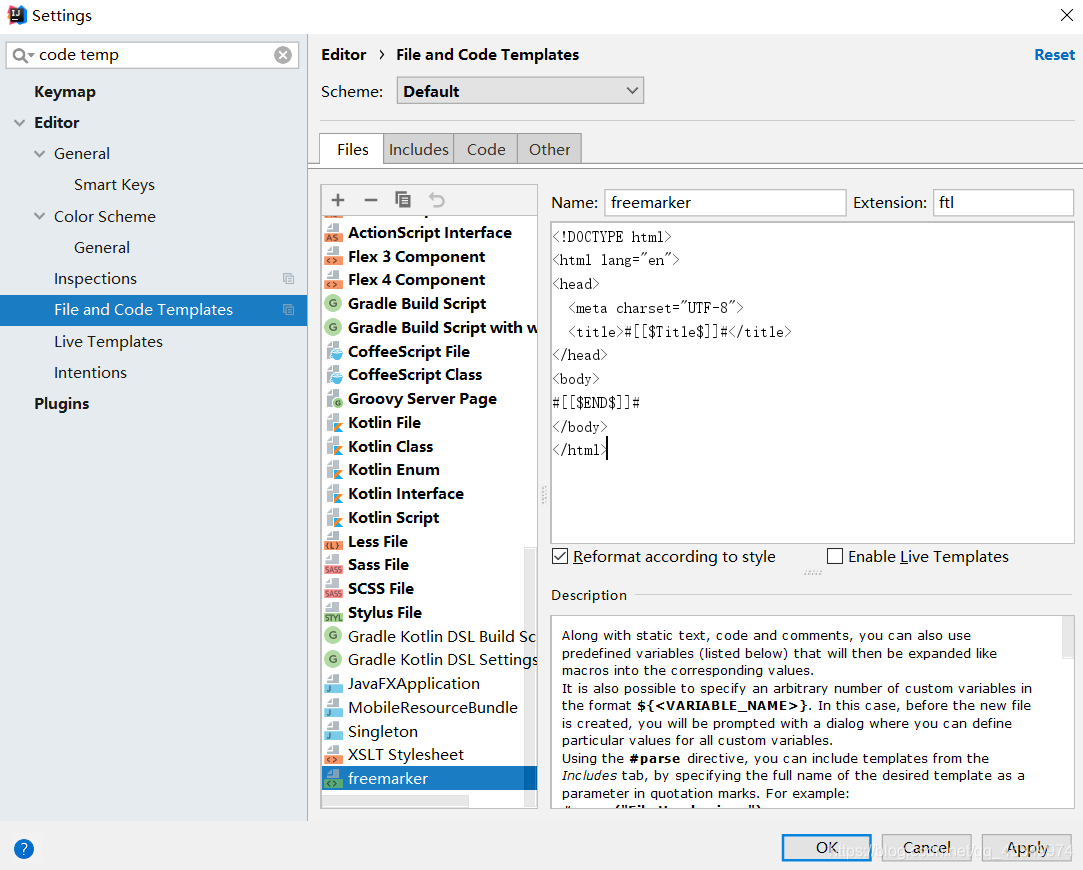The image size is (1083, 870).
Task: Click the Gradle Build Script G icon
Action: [334, 303]
